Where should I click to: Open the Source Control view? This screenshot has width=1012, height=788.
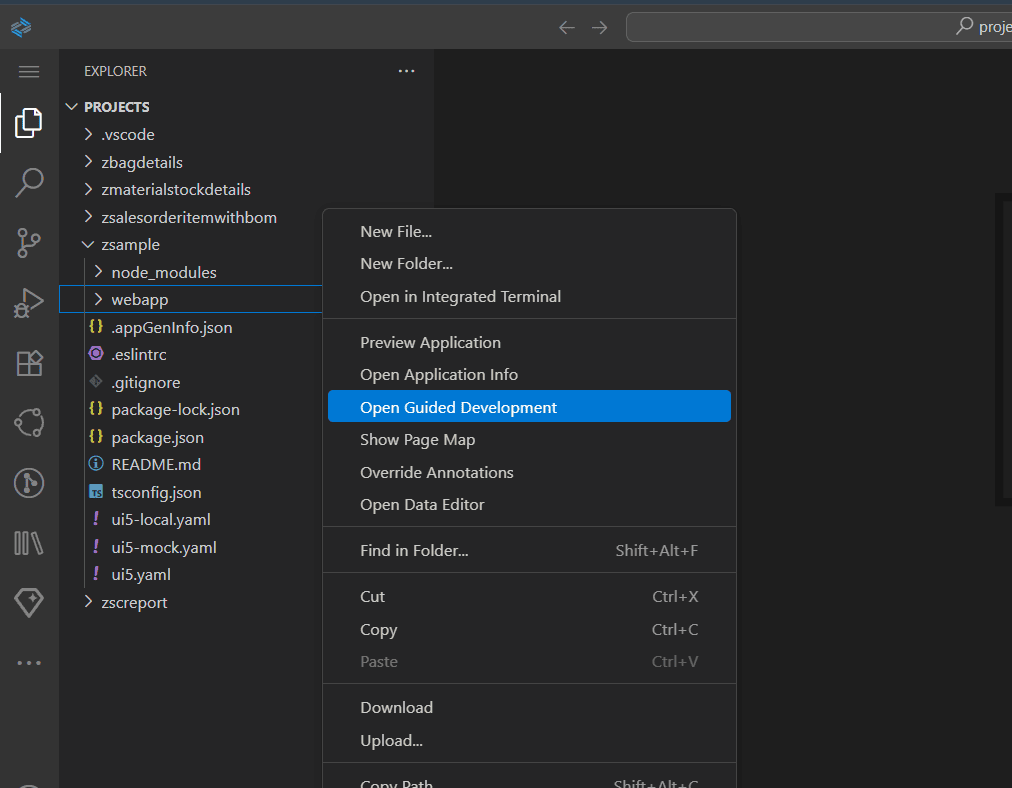click(29, 243)
